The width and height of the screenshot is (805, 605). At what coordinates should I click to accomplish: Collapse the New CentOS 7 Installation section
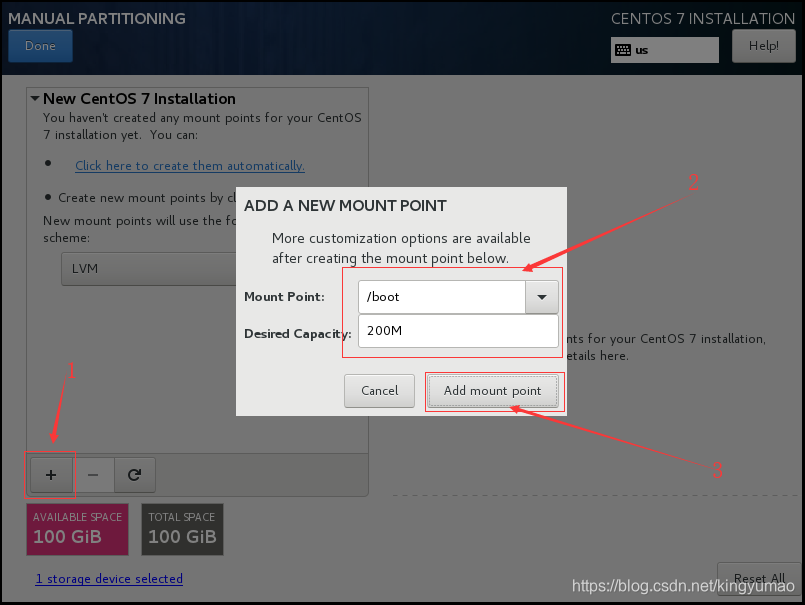pos(35,98)
